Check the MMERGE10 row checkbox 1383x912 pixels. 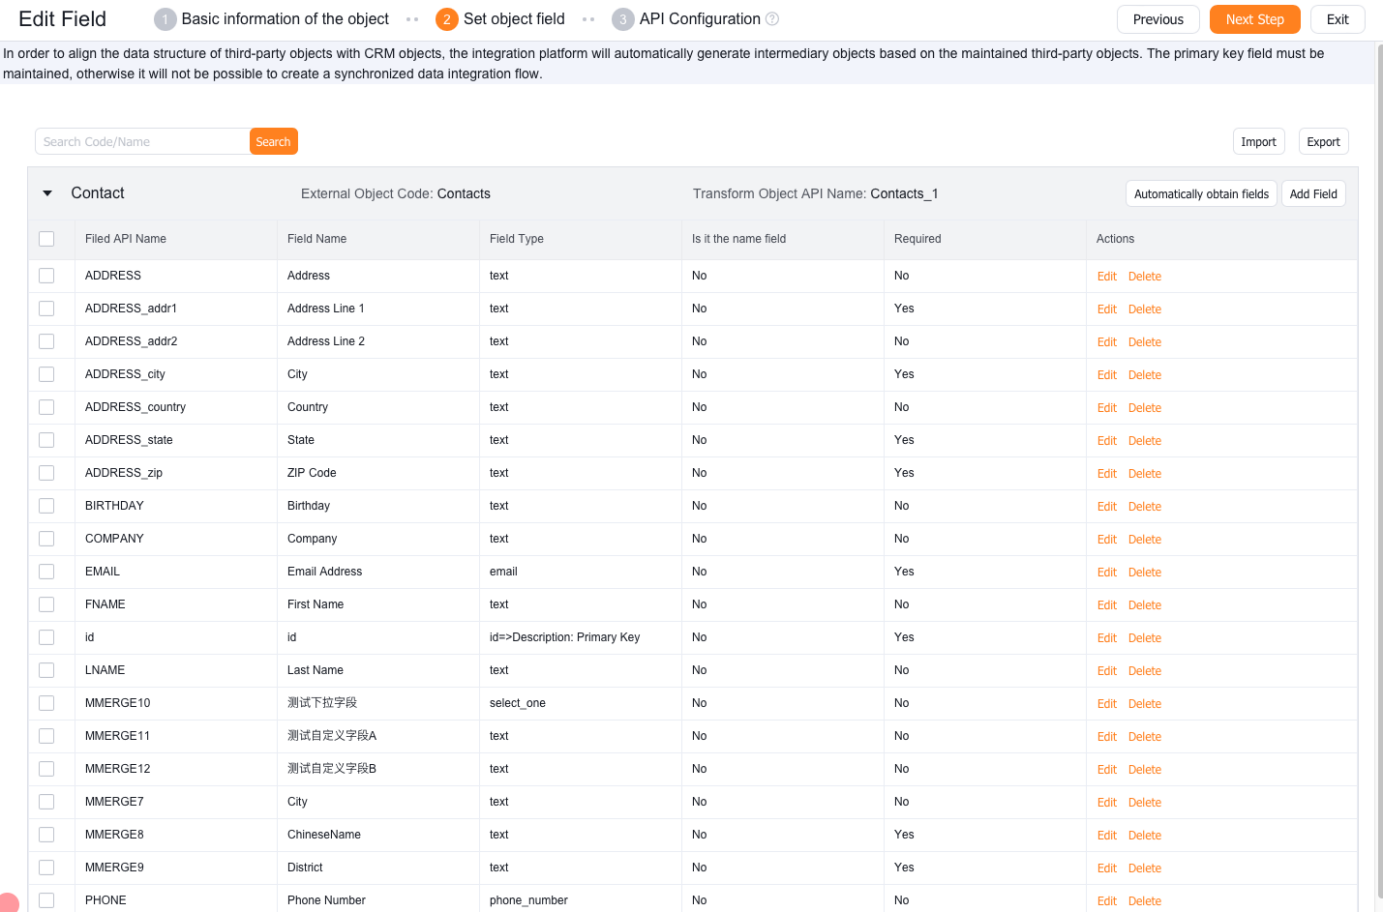tap(46, 703)
